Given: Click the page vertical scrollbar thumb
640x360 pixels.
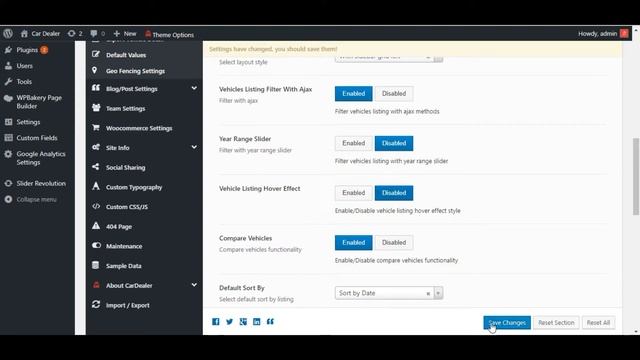Looking at the screenshot, I should point(636,176).
